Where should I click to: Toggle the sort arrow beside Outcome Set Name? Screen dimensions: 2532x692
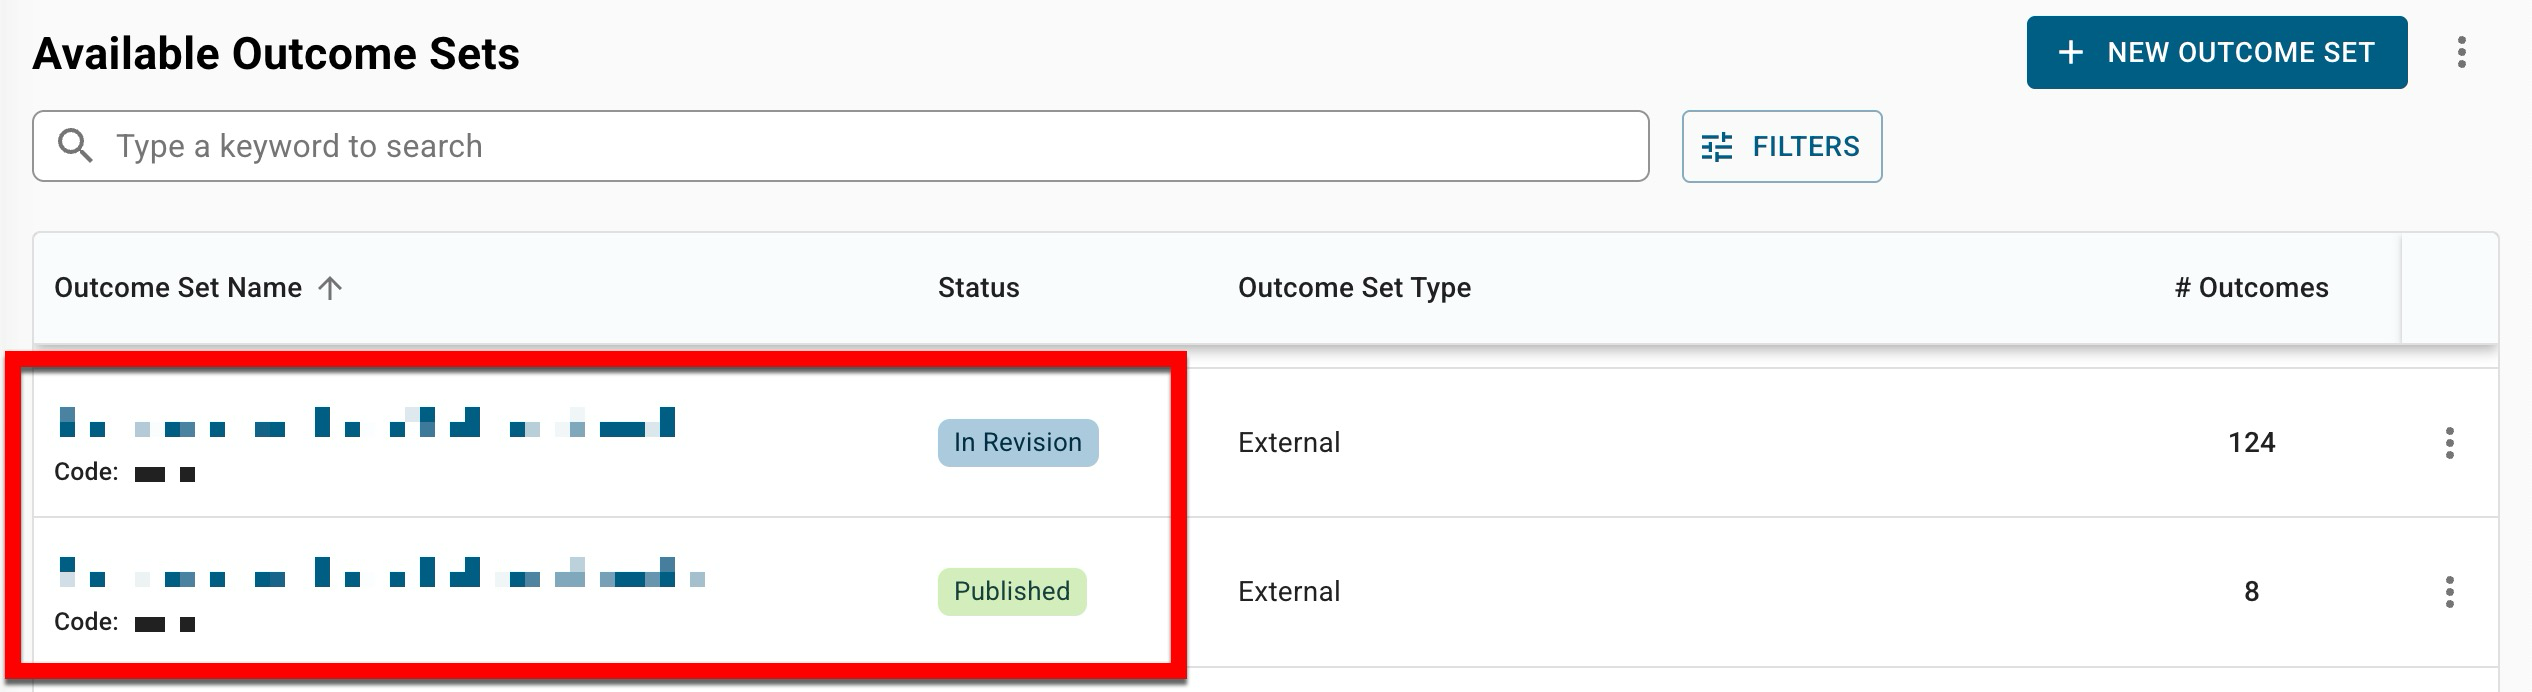pyautogui.click(x=330, y=288)
